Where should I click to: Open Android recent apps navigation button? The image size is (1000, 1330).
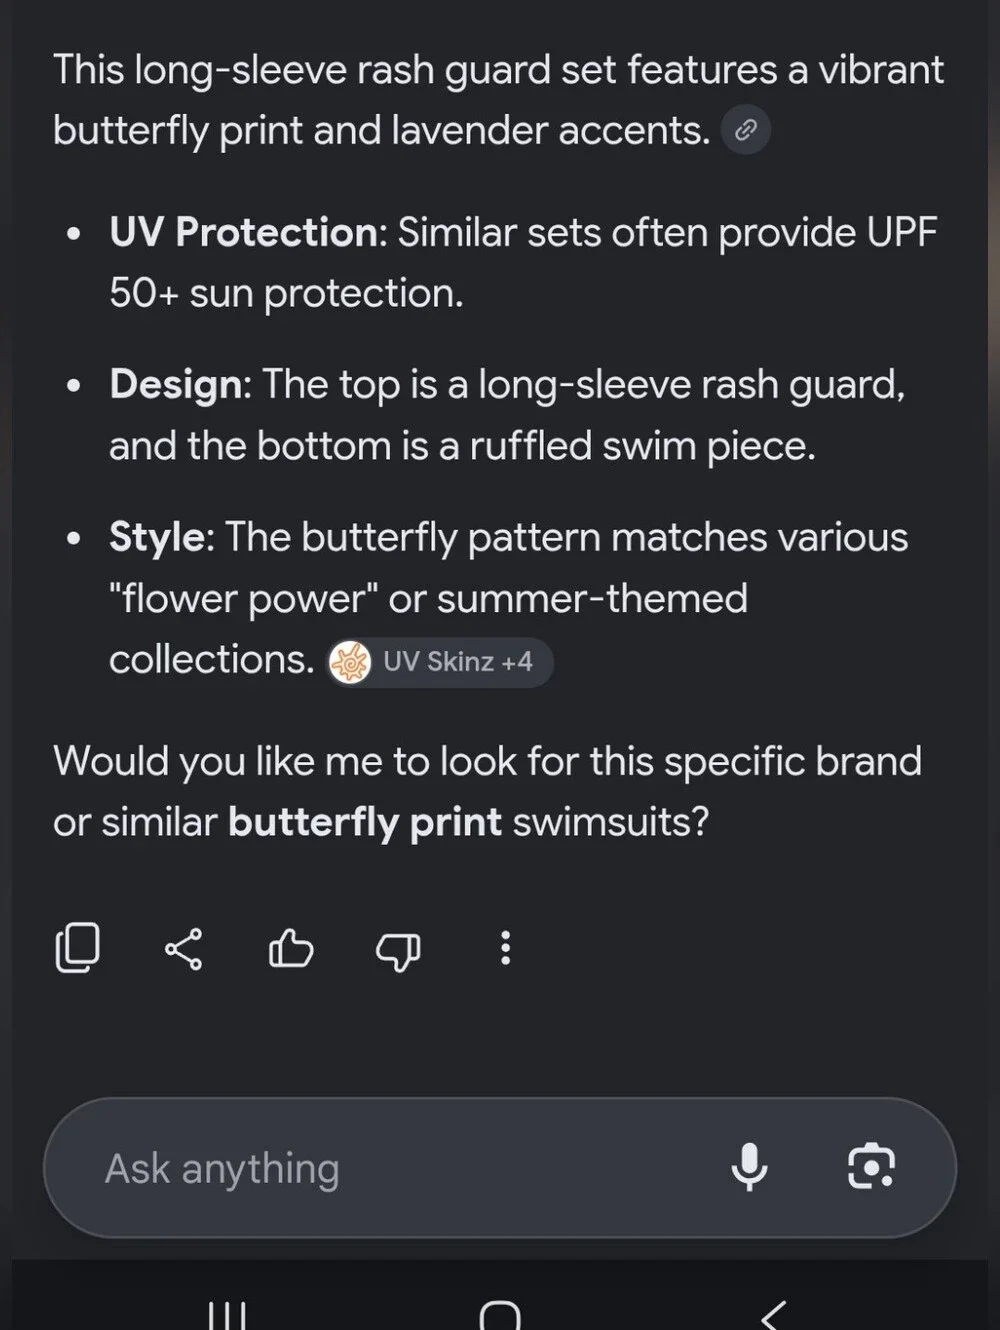[227, 1313]
